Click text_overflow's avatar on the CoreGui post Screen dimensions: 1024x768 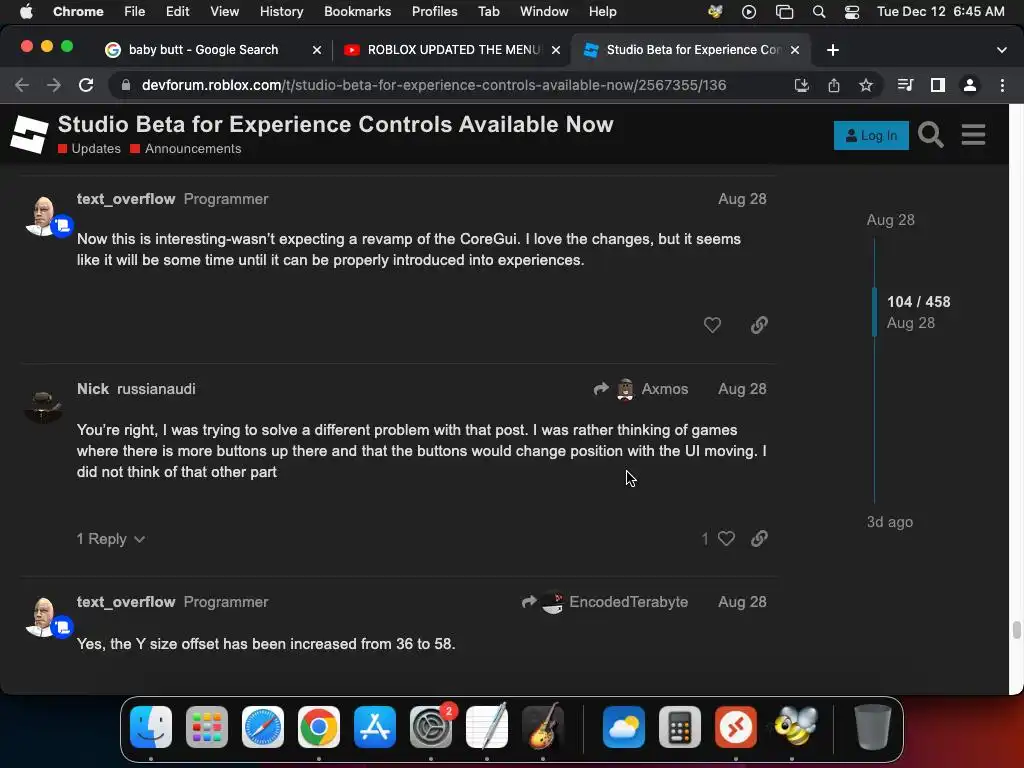pyautogui.click(x=44, y=216)
